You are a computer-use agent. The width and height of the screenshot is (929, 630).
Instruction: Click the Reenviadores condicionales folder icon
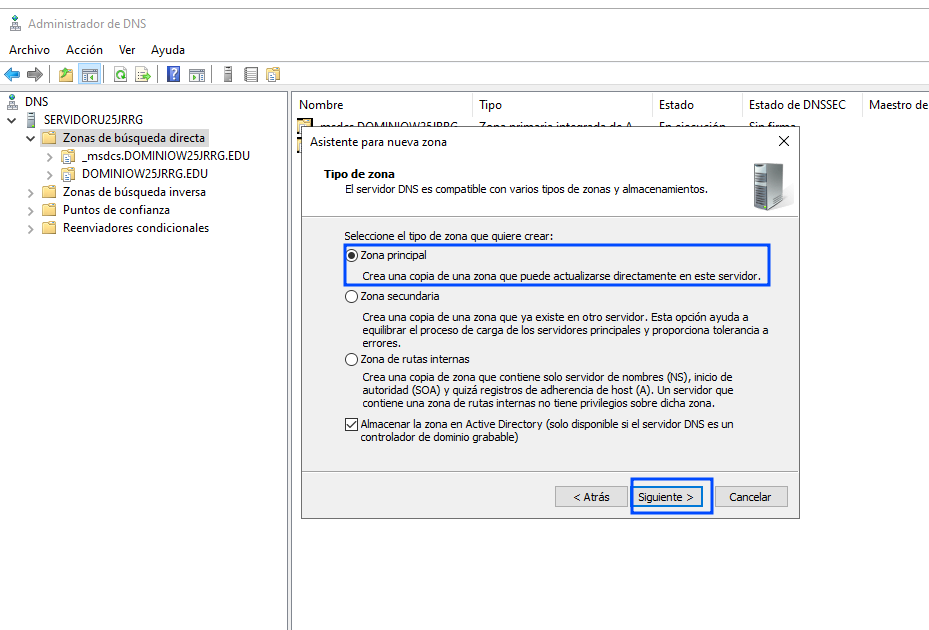[49, 228]
